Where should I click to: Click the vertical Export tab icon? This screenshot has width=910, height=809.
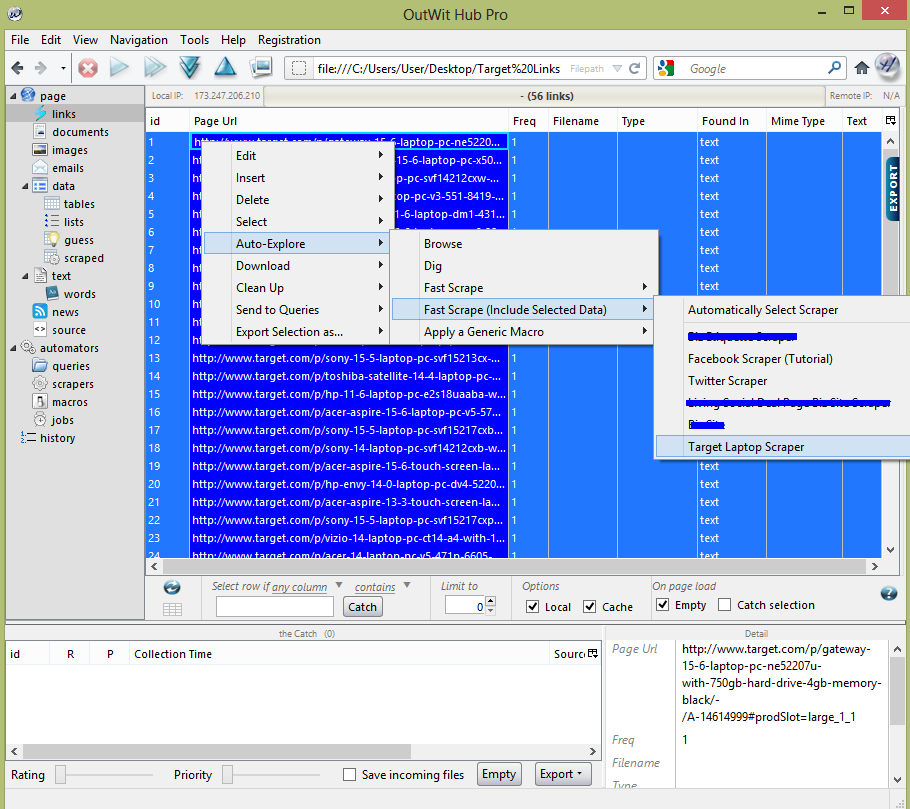click(x=893, y=188)
